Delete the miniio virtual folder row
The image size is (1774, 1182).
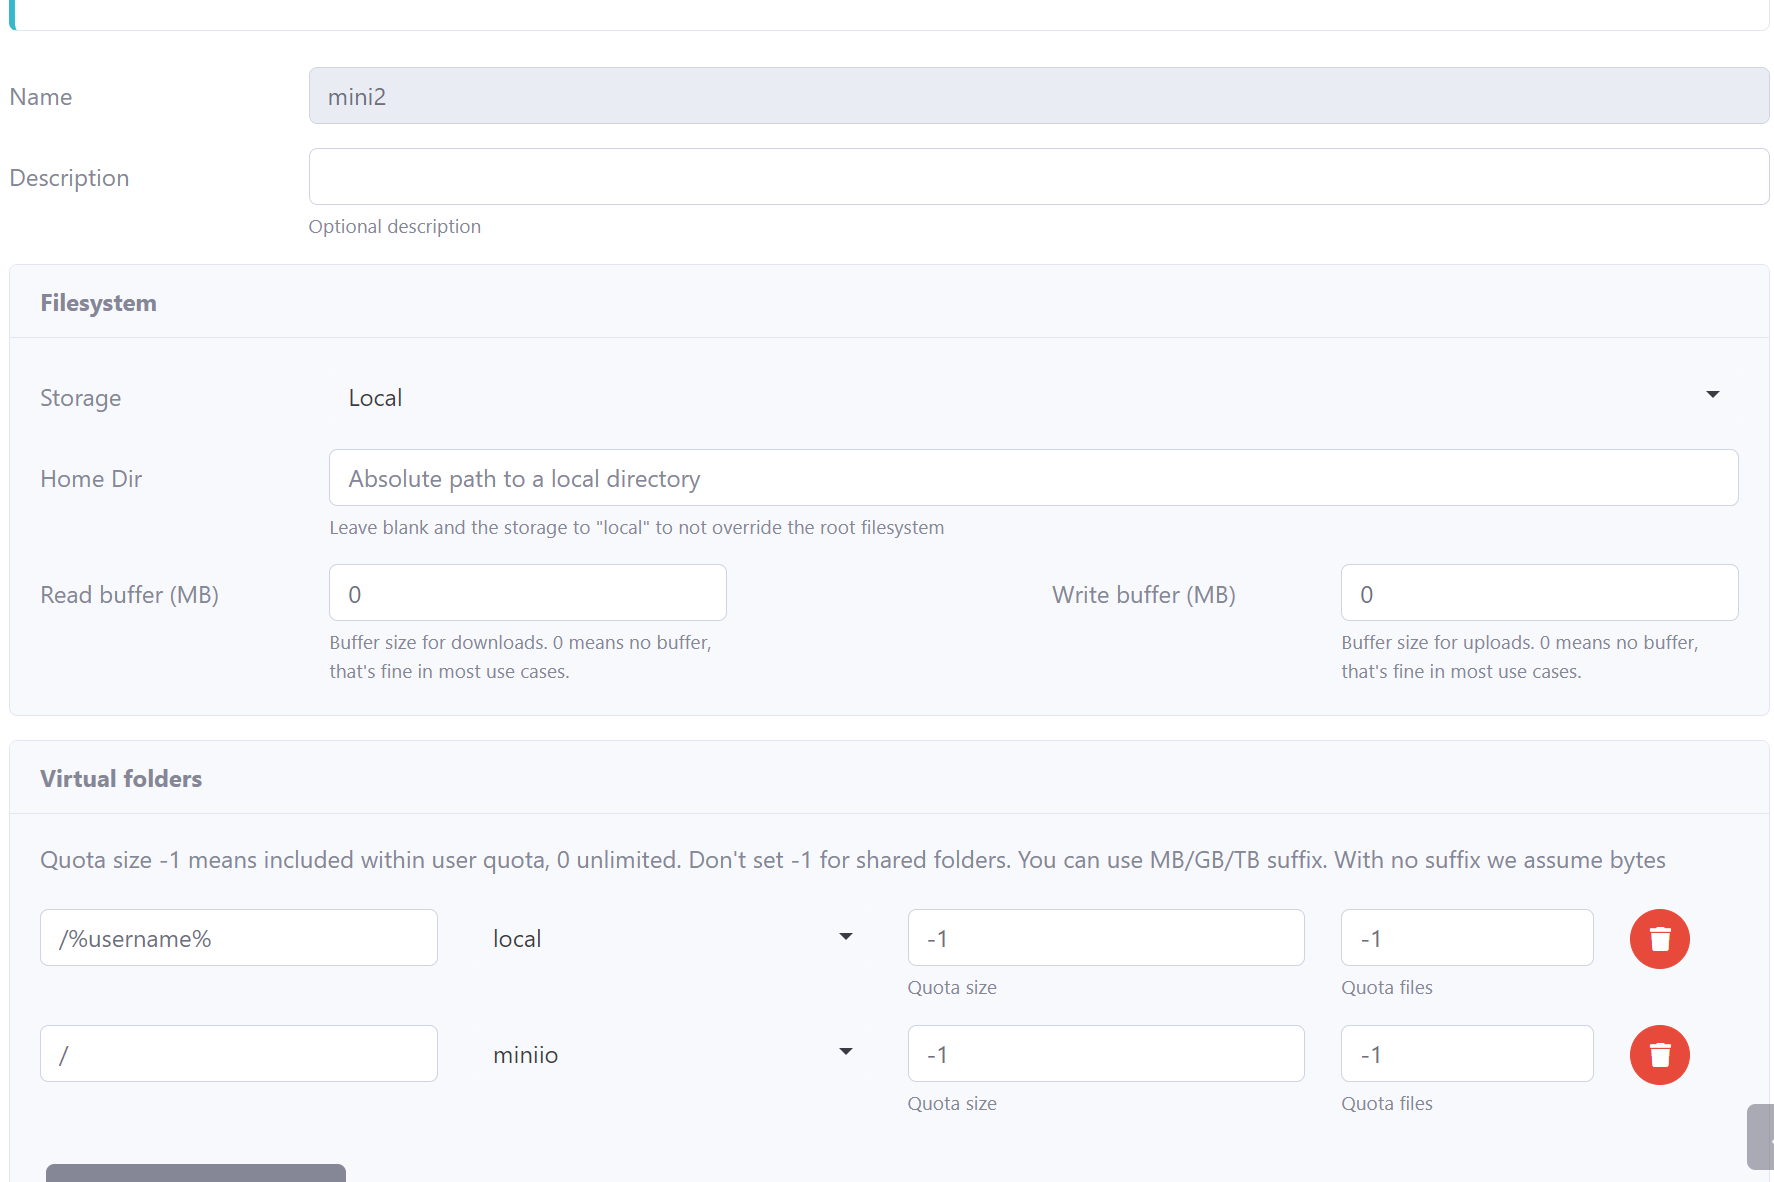(x=1659, y=1055)
